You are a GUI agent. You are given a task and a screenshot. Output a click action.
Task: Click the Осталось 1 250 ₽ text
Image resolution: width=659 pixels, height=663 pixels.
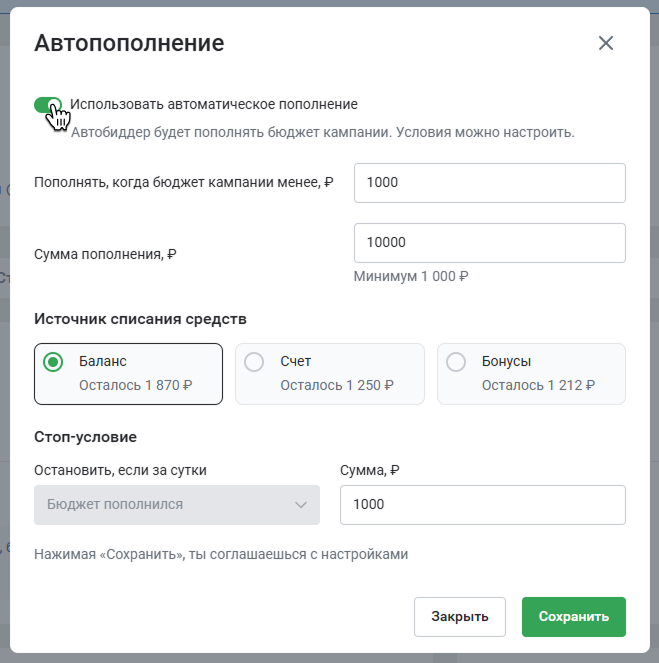coord(337,385)
